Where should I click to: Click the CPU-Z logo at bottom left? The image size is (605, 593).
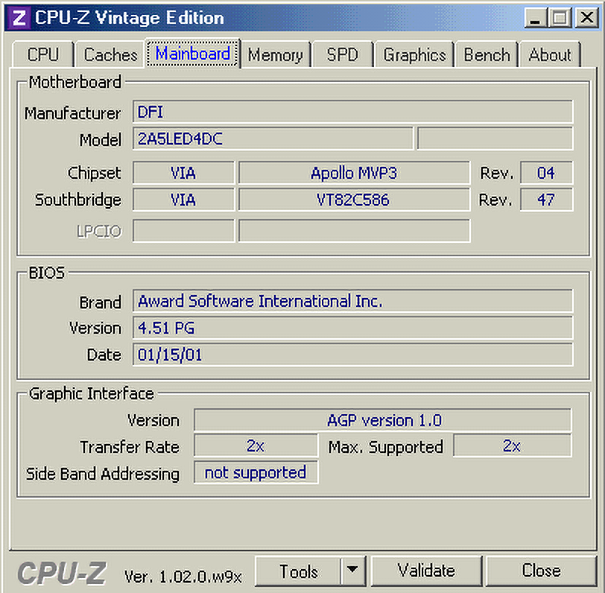pos(62,573)
